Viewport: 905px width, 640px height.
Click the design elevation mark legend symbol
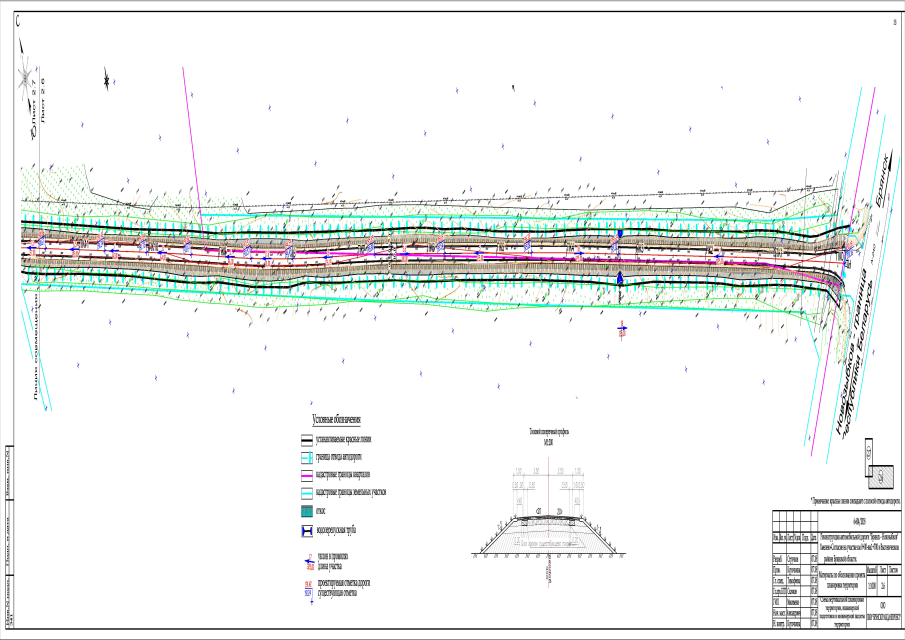[308, 588]
